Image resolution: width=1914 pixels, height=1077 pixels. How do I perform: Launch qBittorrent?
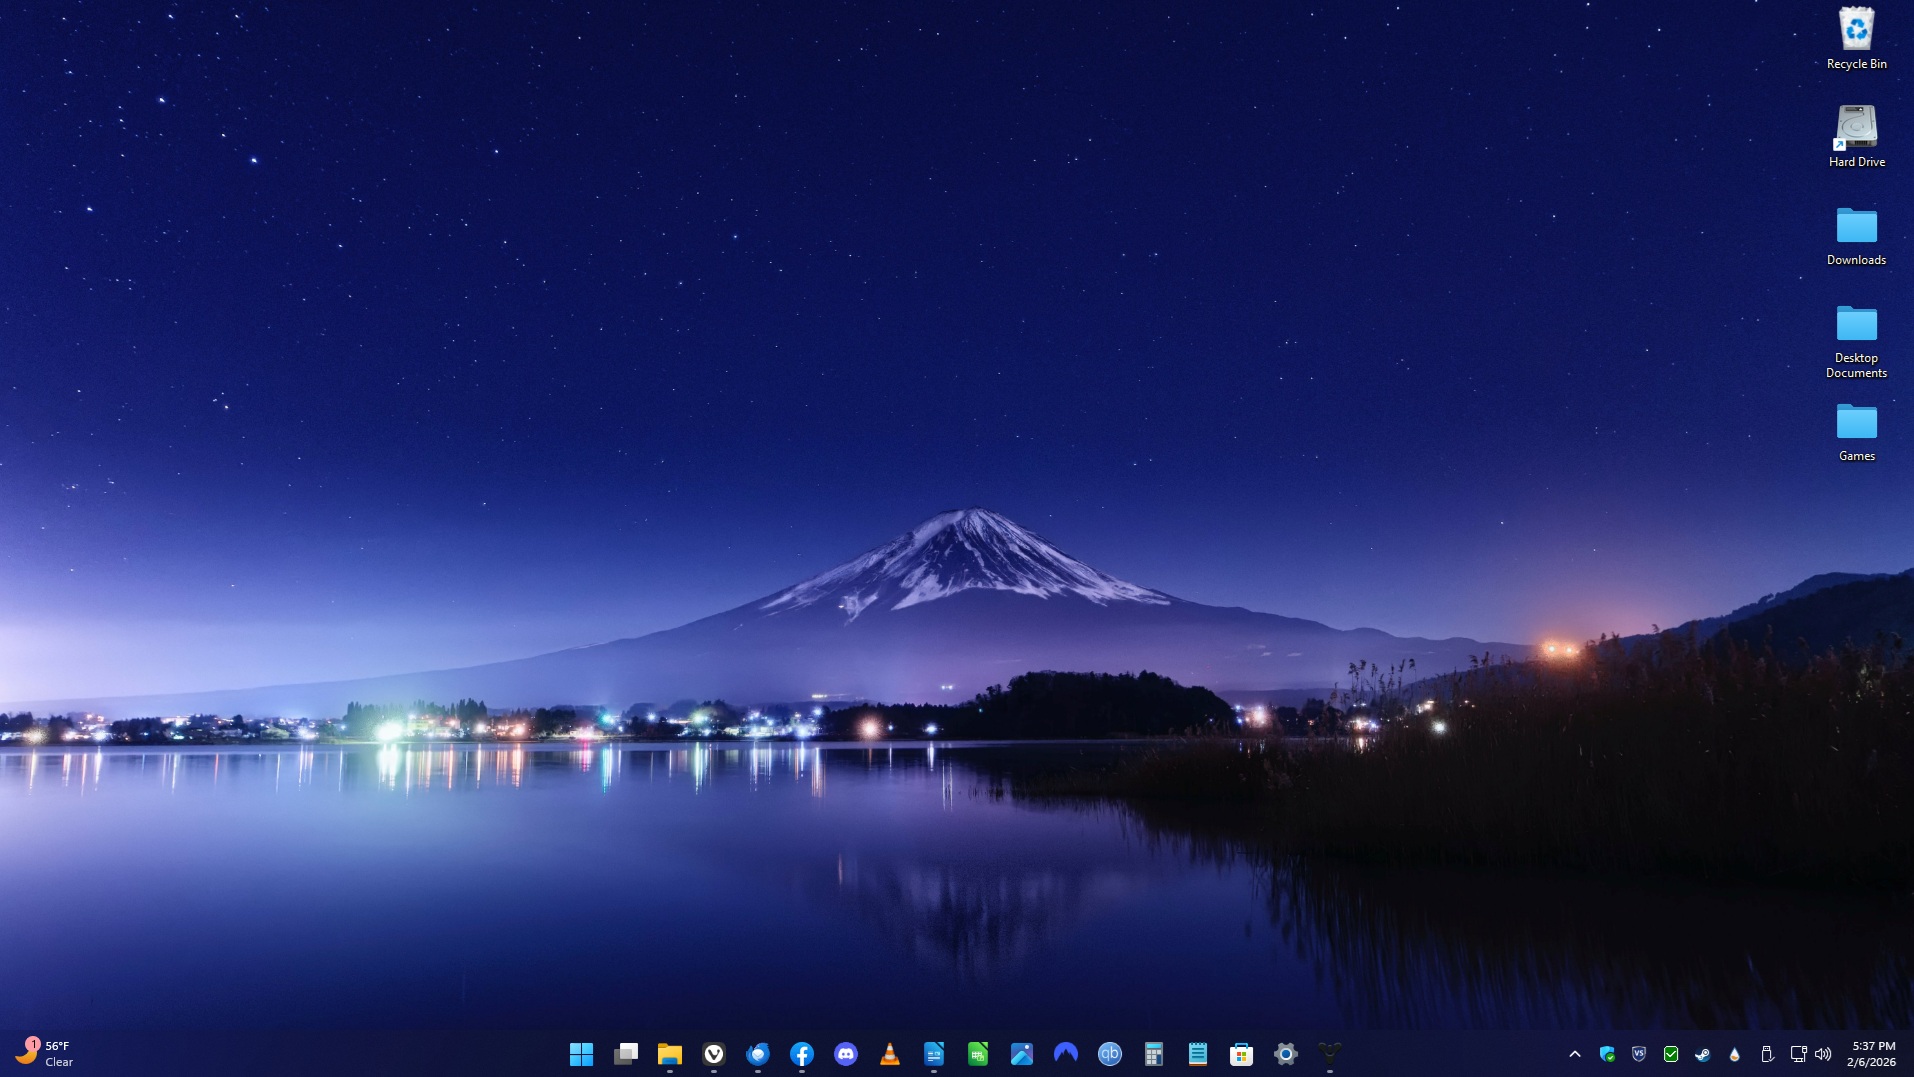click(1110, 1053)
